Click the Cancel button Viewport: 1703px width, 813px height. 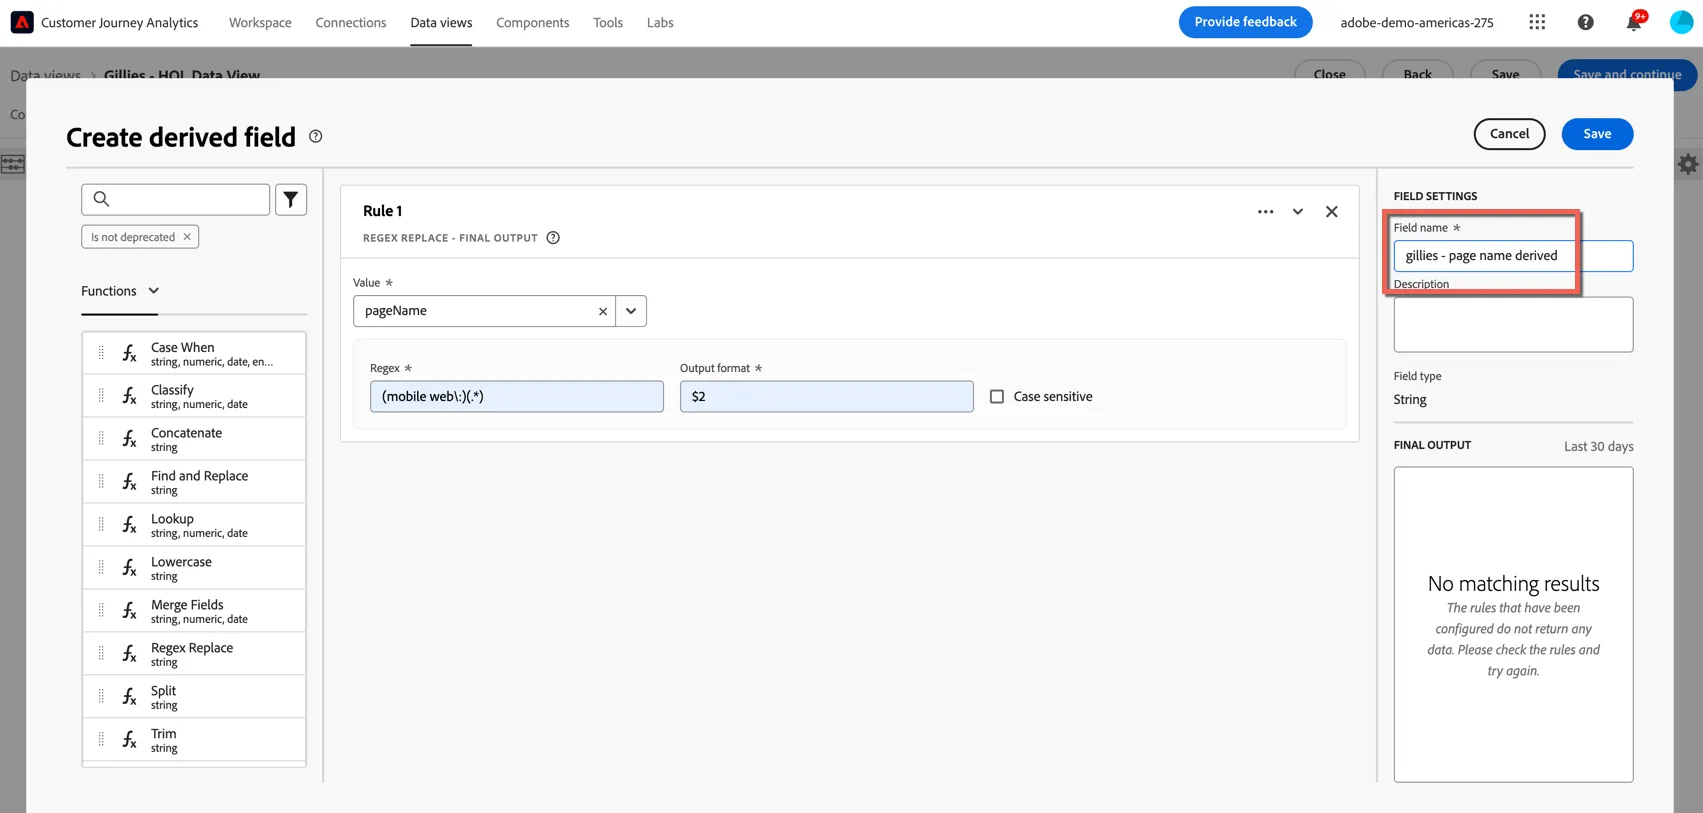click(1510, 134)
